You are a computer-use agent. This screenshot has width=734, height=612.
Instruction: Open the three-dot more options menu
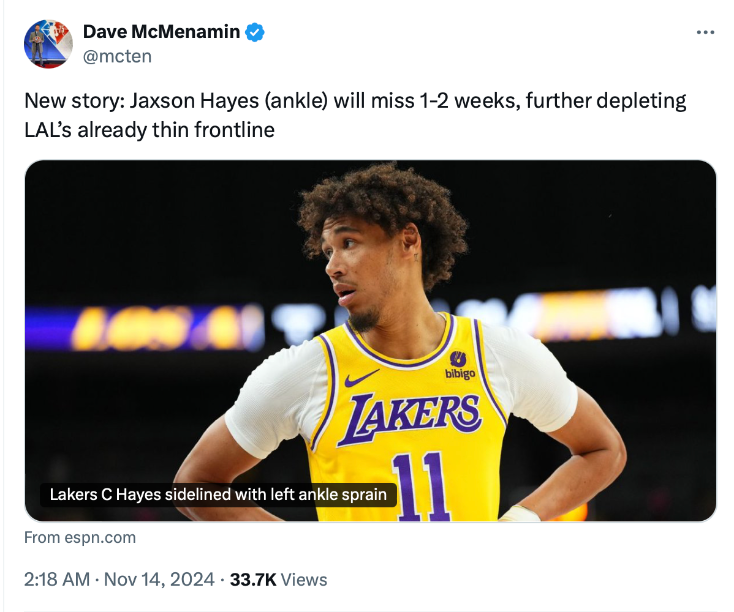tap(706, 32)
